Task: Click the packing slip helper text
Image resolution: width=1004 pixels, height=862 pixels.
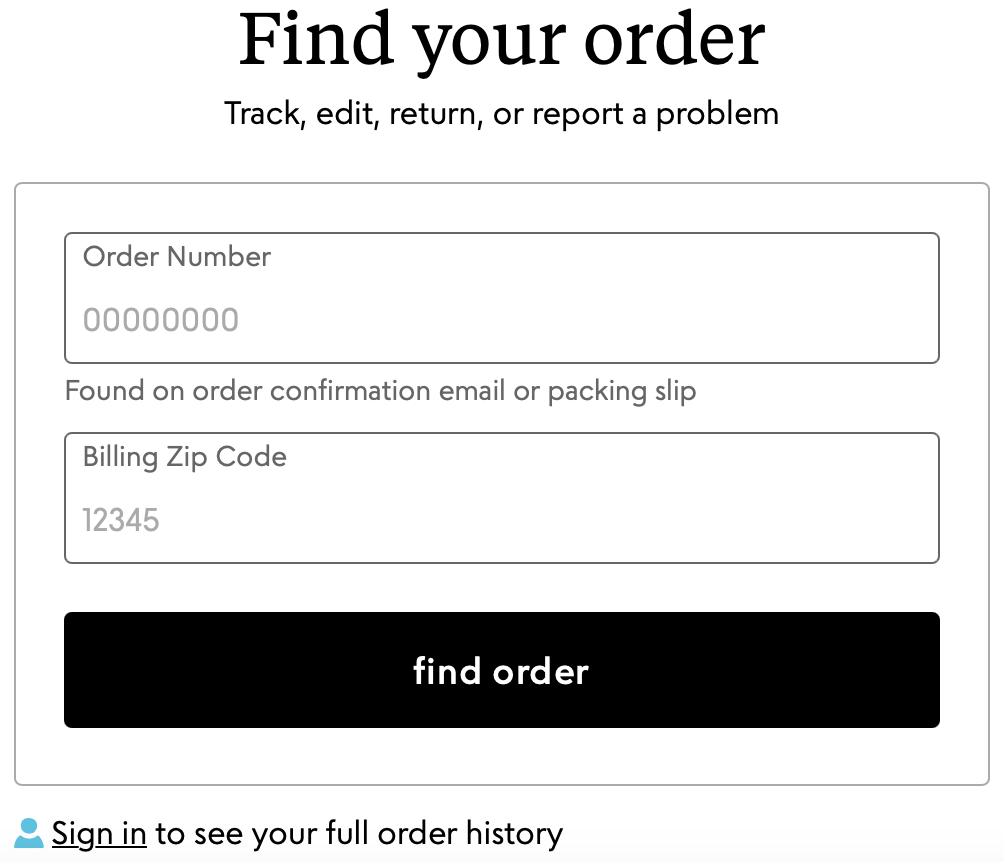Action: pos(380,391)
